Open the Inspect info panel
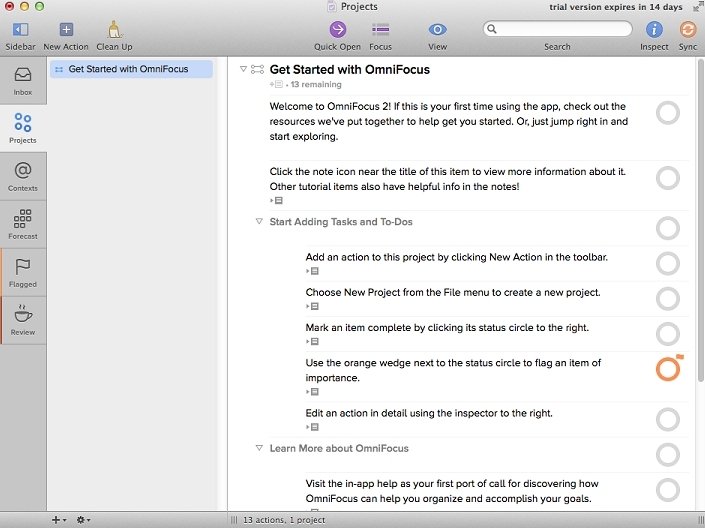Screen dimensions: 705x528 click(654, 30)
